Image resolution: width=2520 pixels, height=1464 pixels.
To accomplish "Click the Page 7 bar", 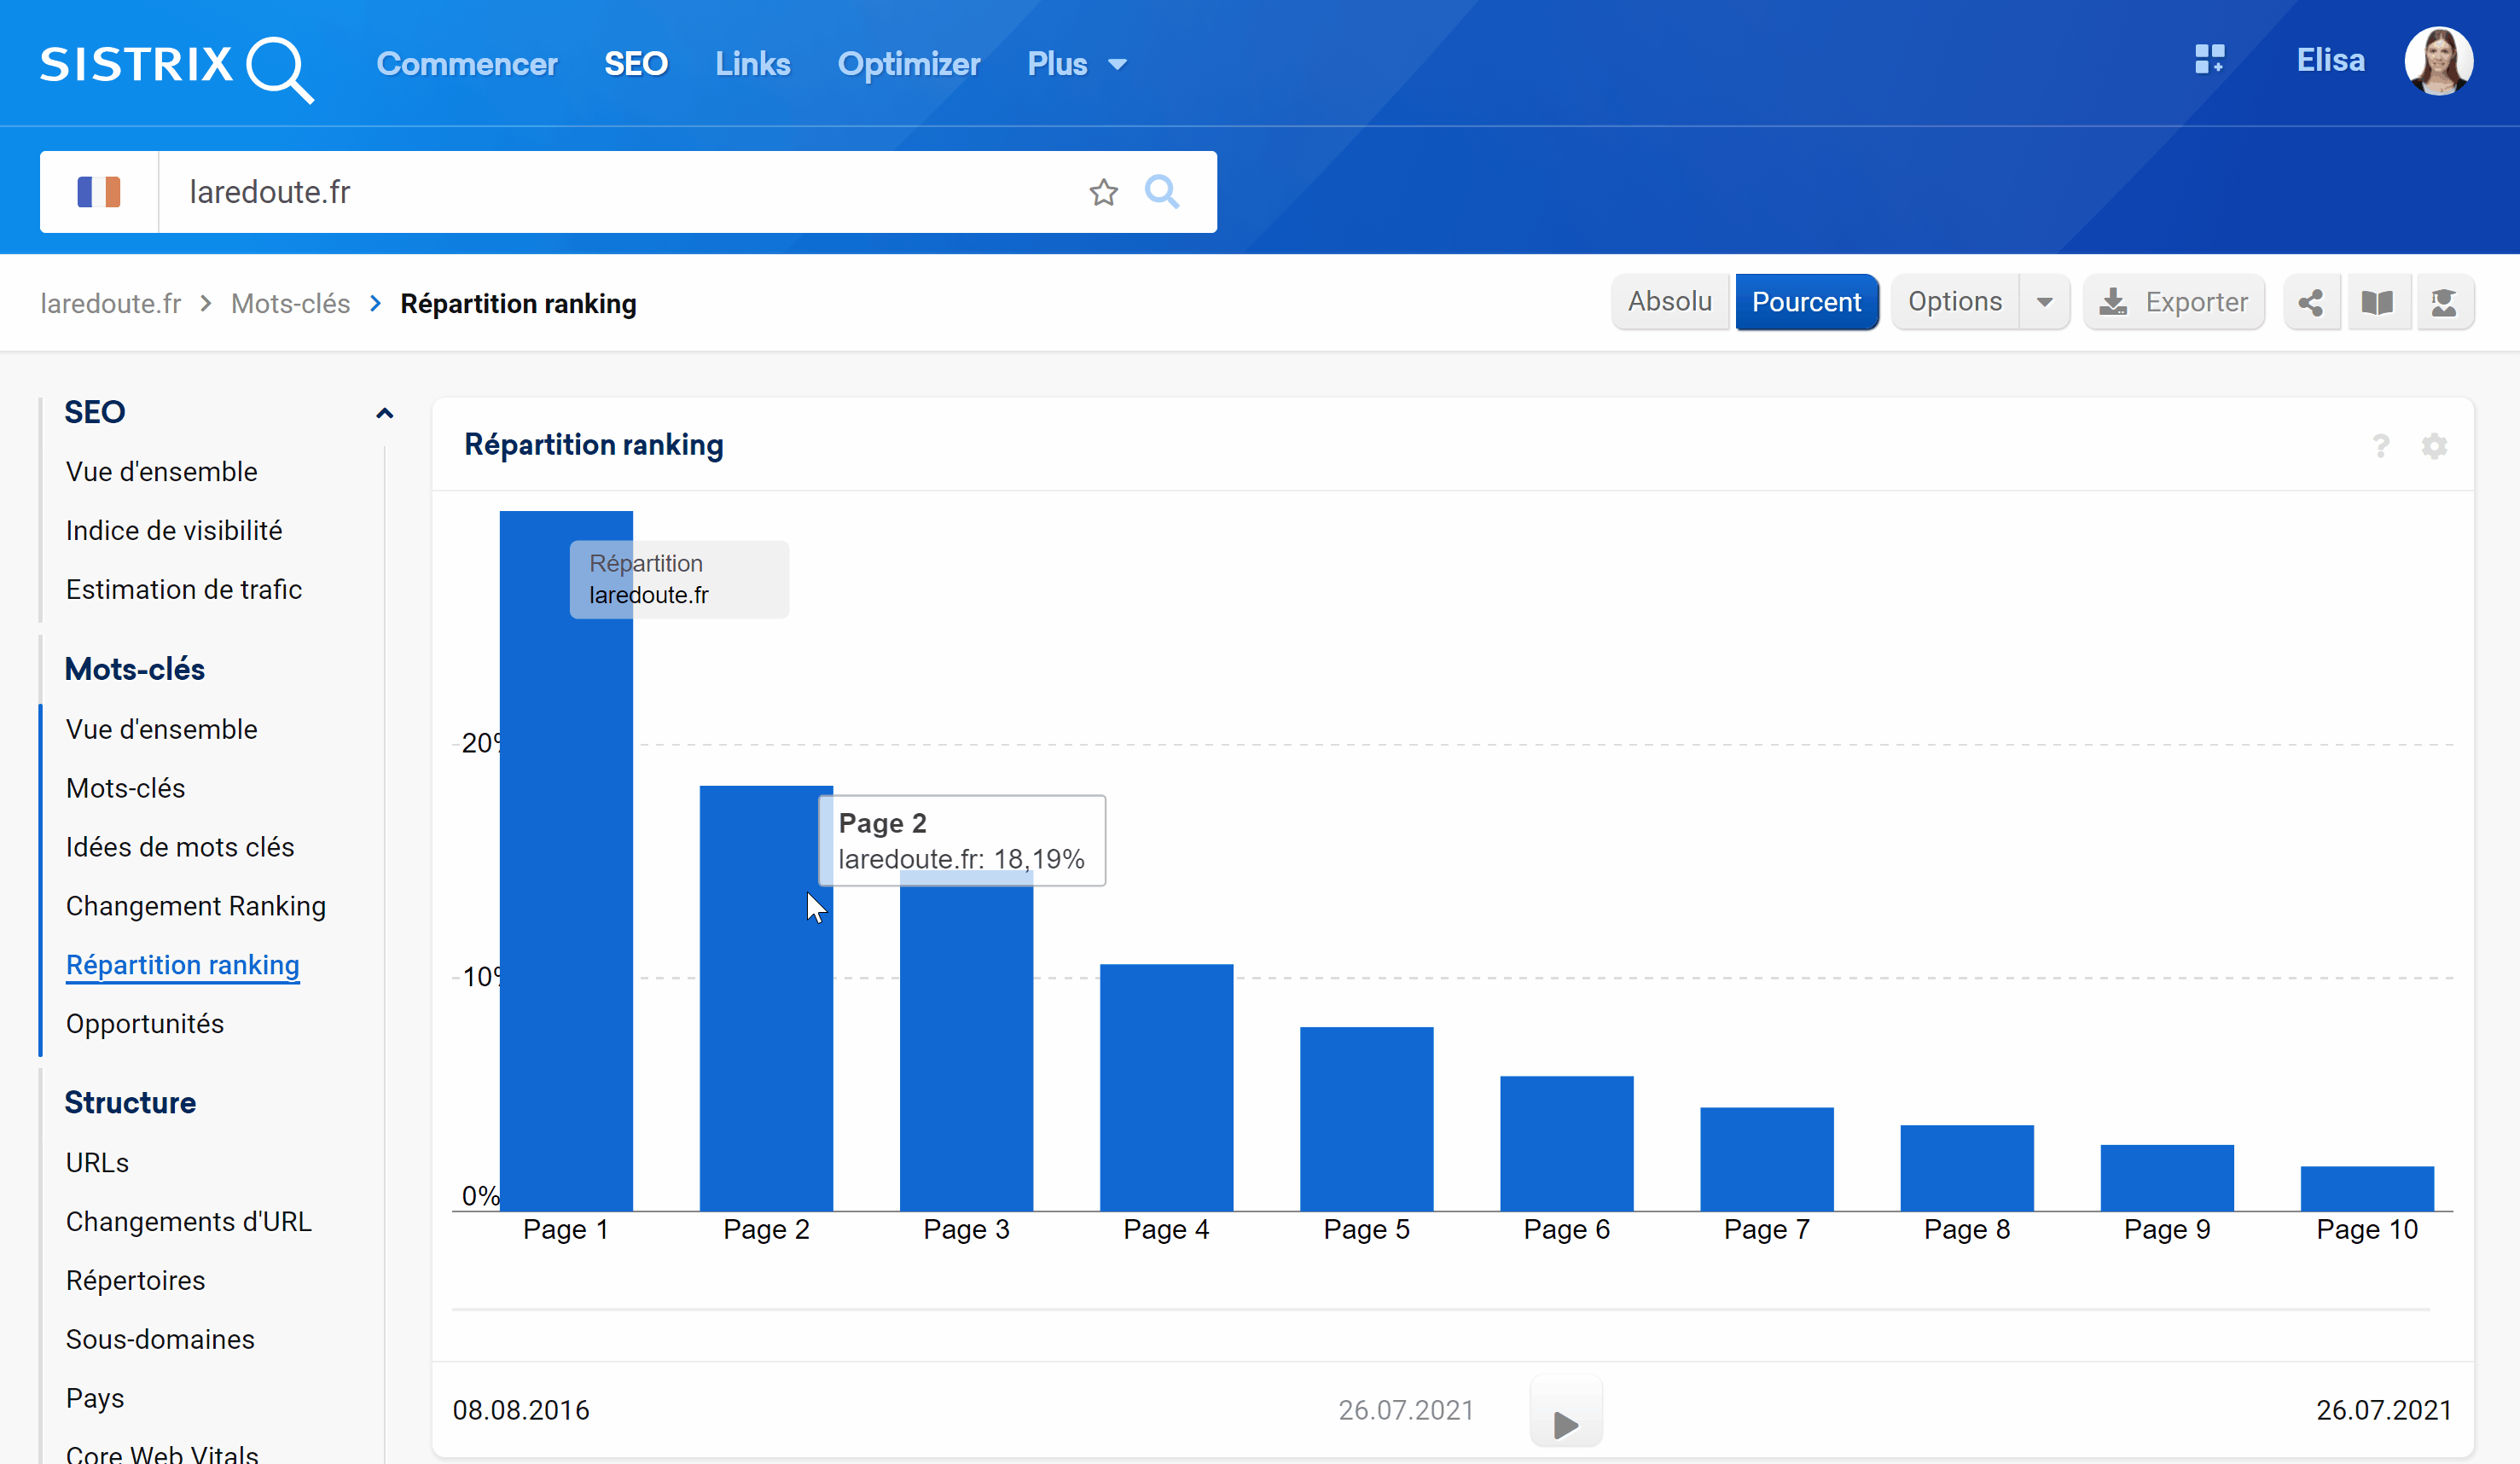I will 1766,1159.
